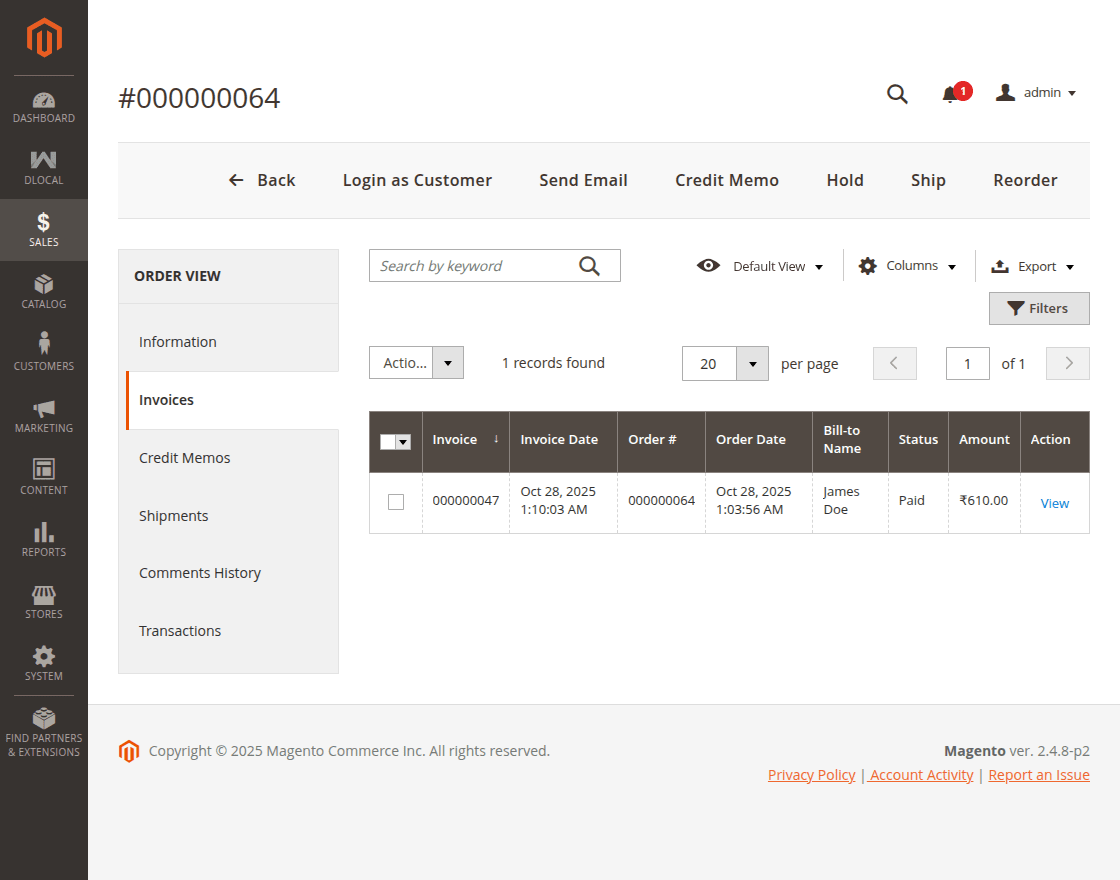Screen dimensions: 1120x880
Task: Open the Filters panel
Action: click(x=1039, y=308)
